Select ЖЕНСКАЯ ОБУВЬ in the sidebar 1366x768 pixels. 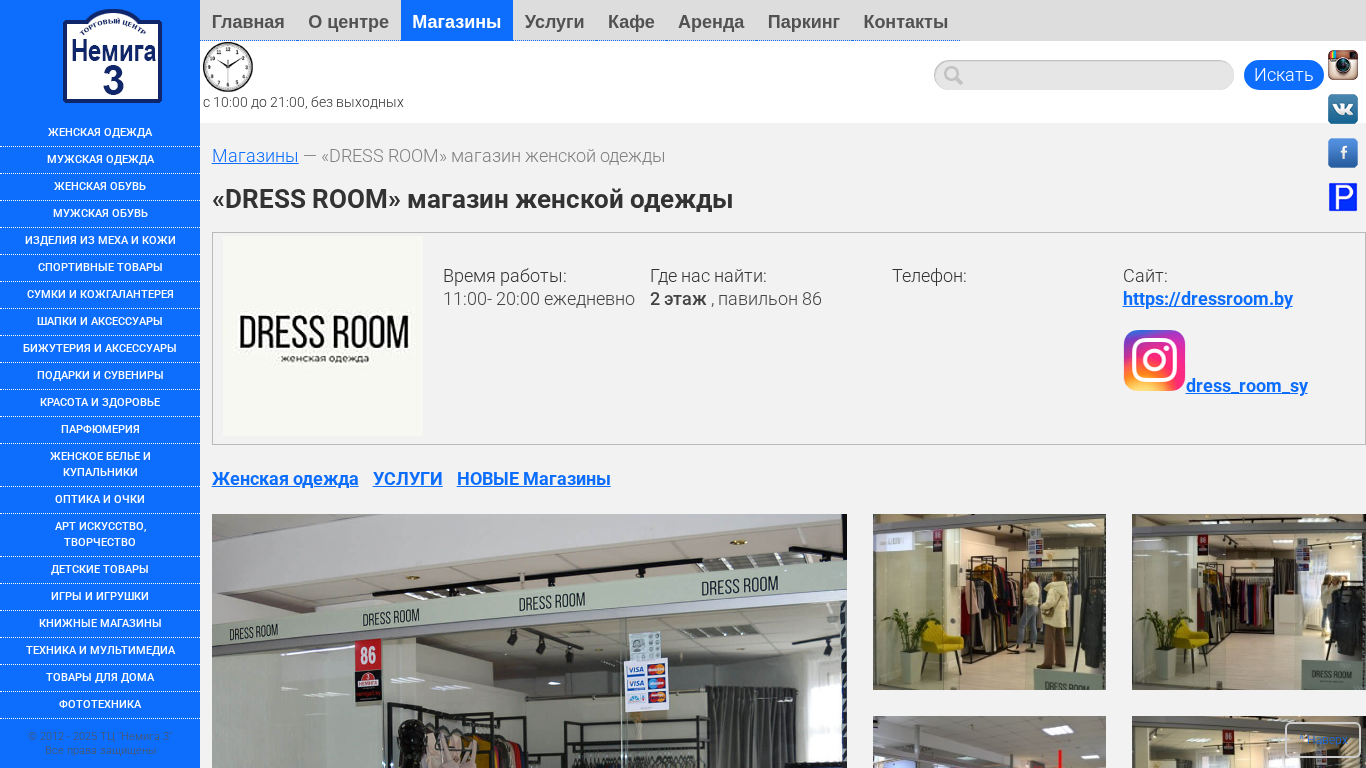100,187
